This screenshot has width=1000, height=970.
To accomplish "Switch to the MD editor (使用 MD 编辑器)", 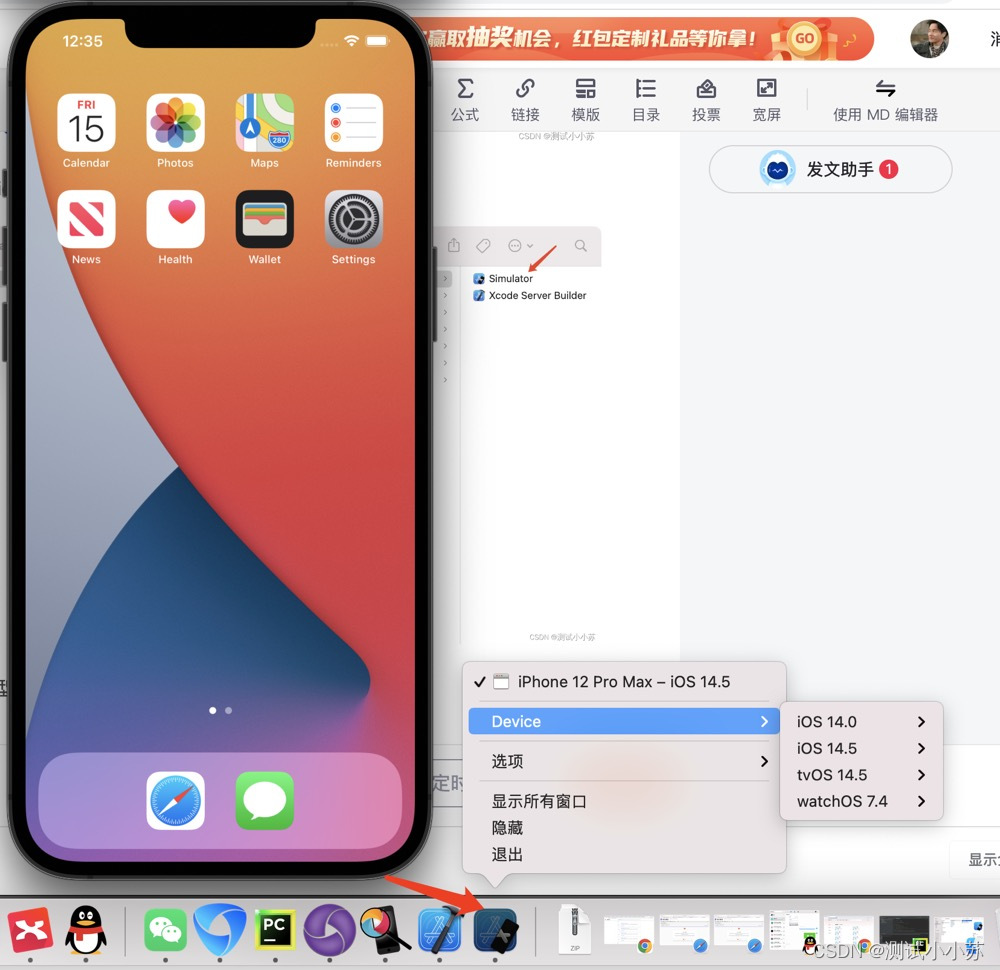I will click(x=885, y=100).
